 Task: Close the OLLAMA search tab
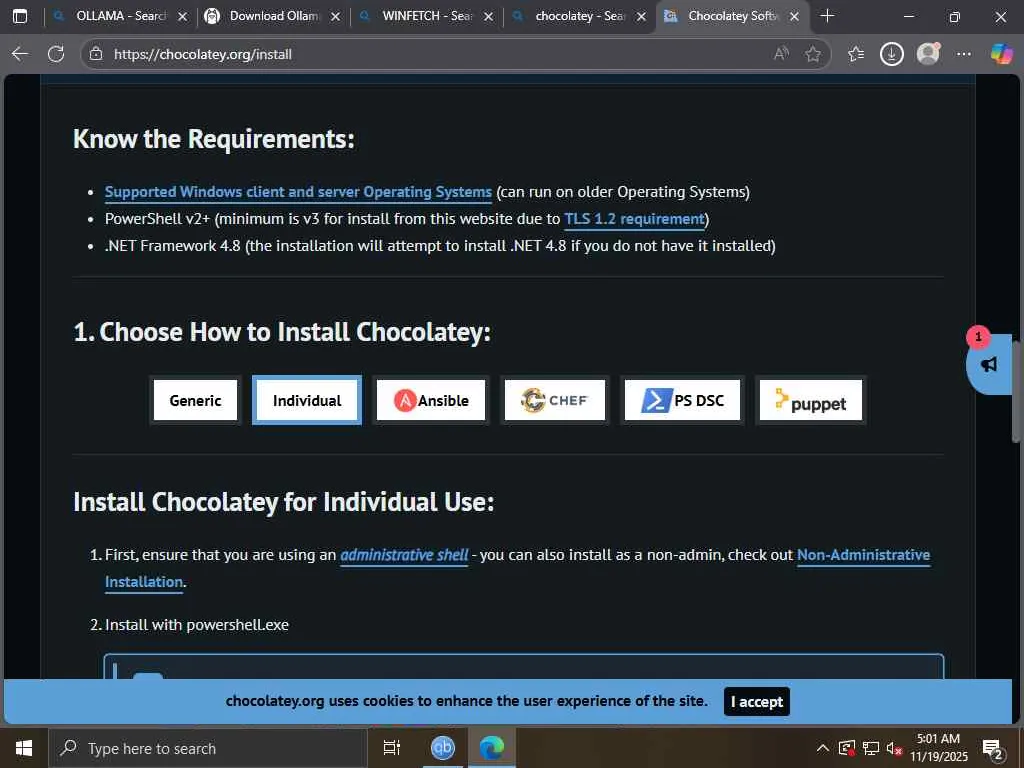(x=183, y=17)
